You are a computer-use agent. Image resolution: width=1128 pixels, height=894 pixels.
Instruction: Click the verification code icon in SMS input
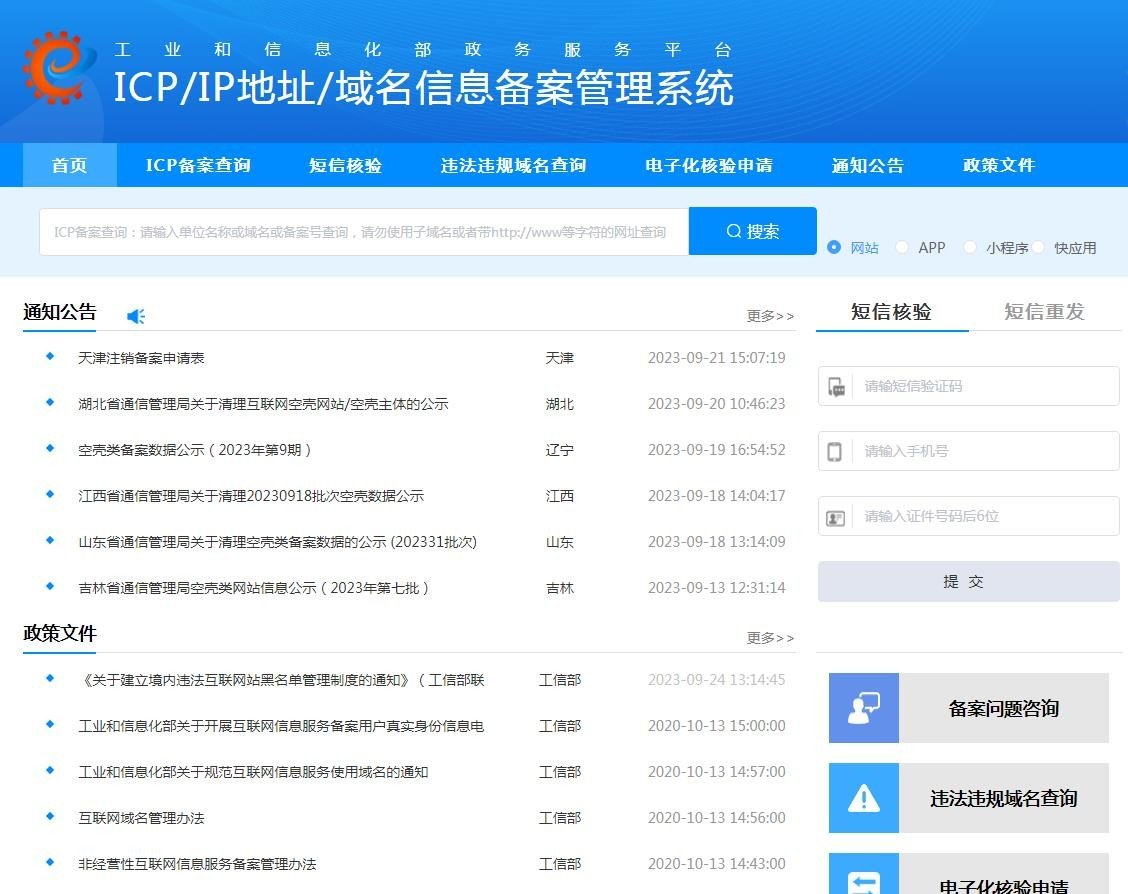pyautogui.click(x=838, y=386)
